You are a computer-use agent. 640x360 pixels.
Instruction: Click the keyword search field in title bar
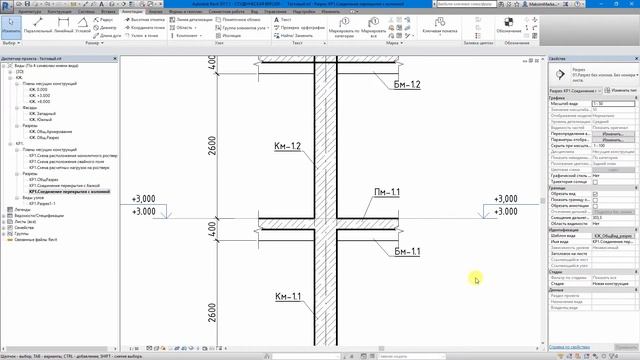[466, 4]
